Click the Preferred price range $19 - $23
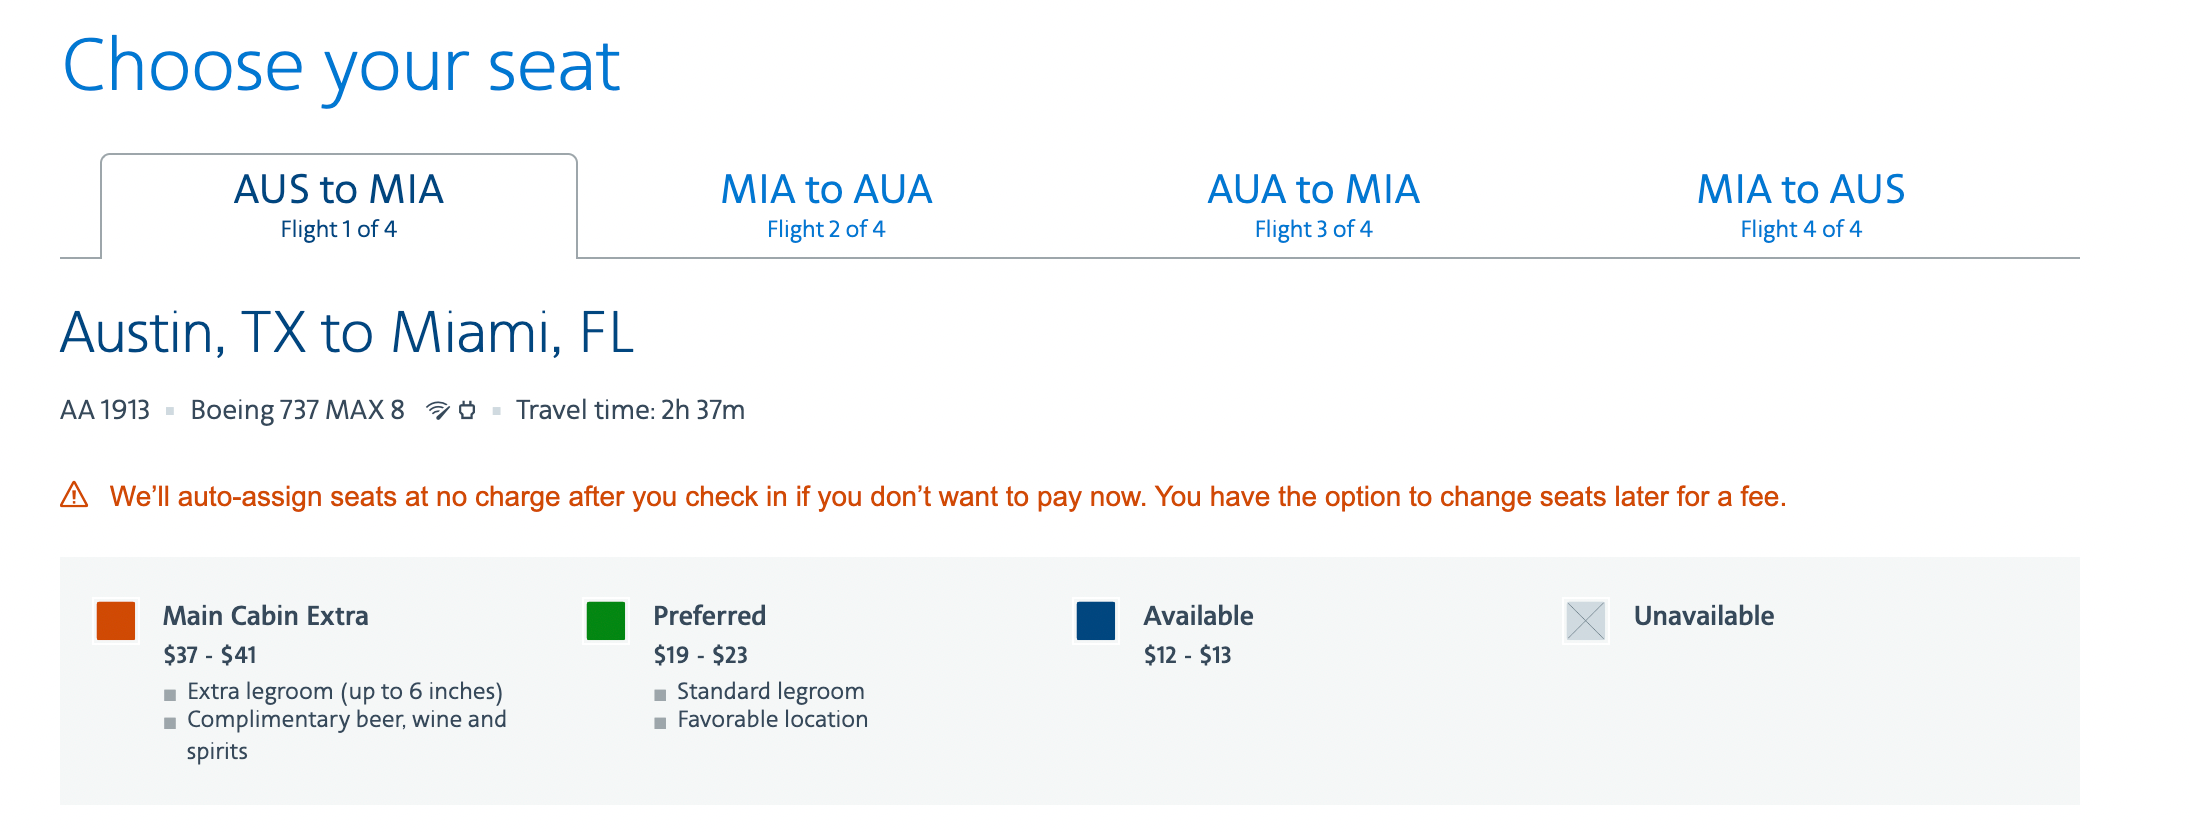Screen dimensions: 2190x832 click(x=700, y=655)
